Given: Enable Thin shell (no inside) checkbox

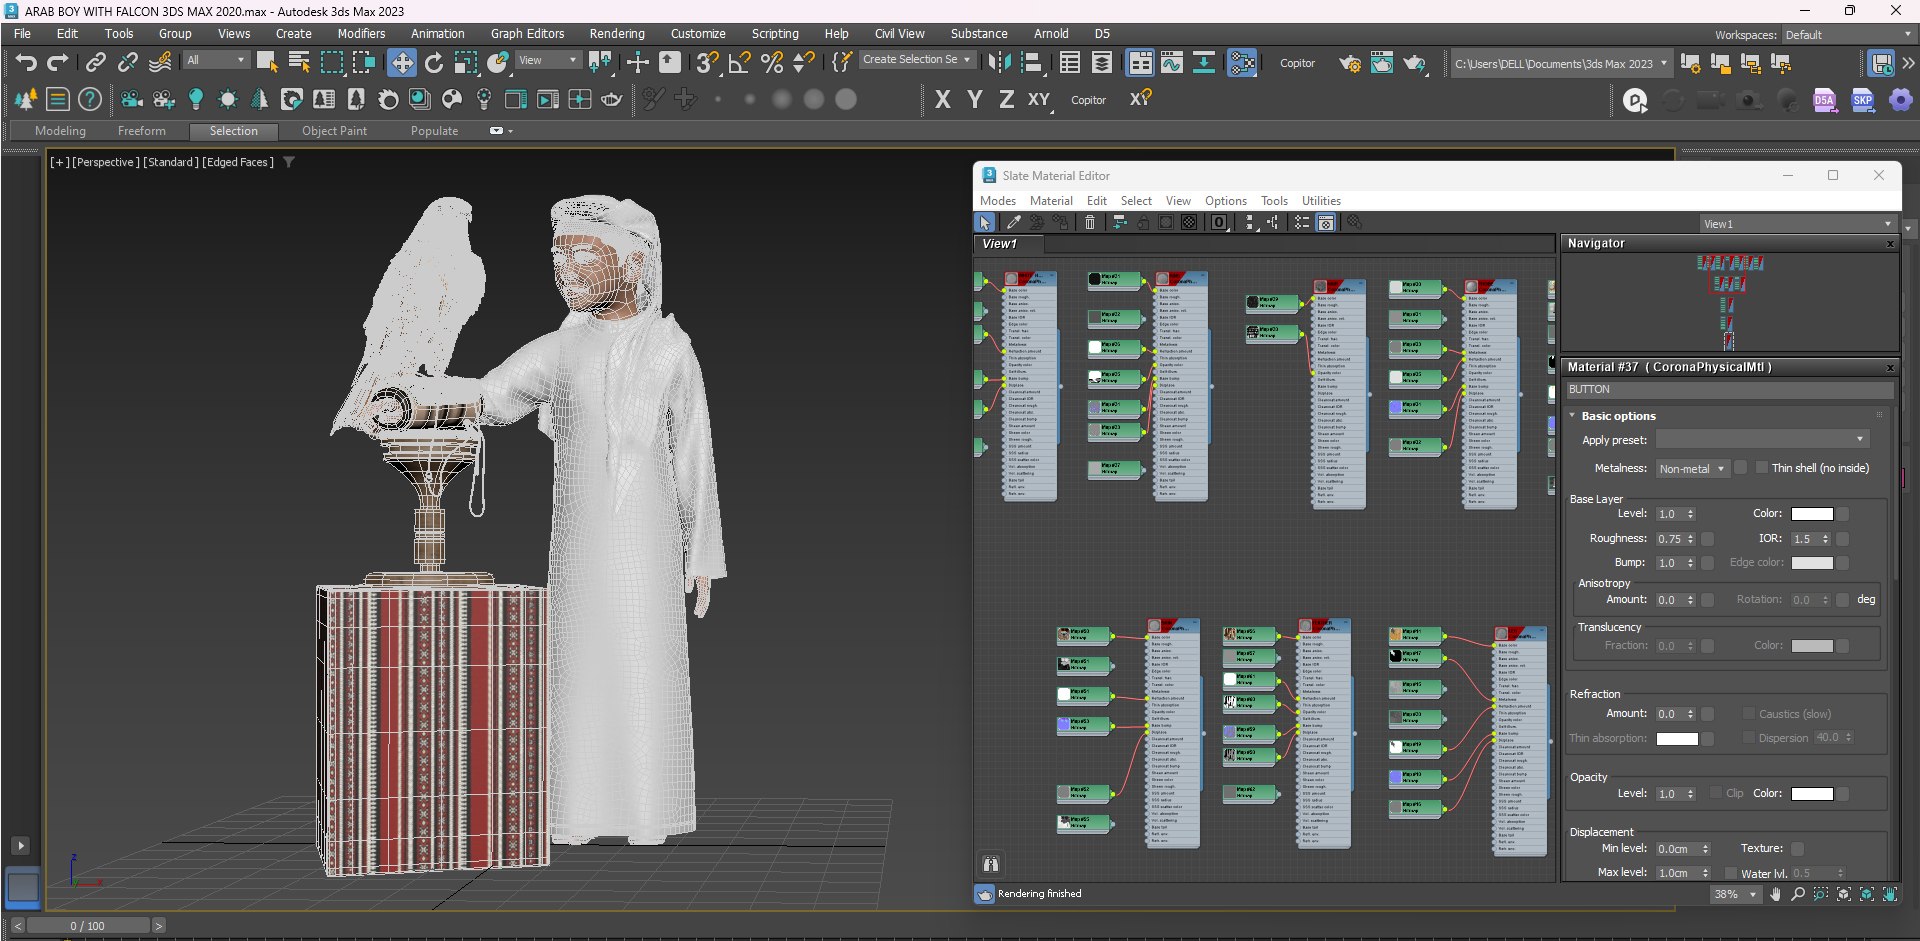Looking at the screenshot, I should click(1762, 468).
